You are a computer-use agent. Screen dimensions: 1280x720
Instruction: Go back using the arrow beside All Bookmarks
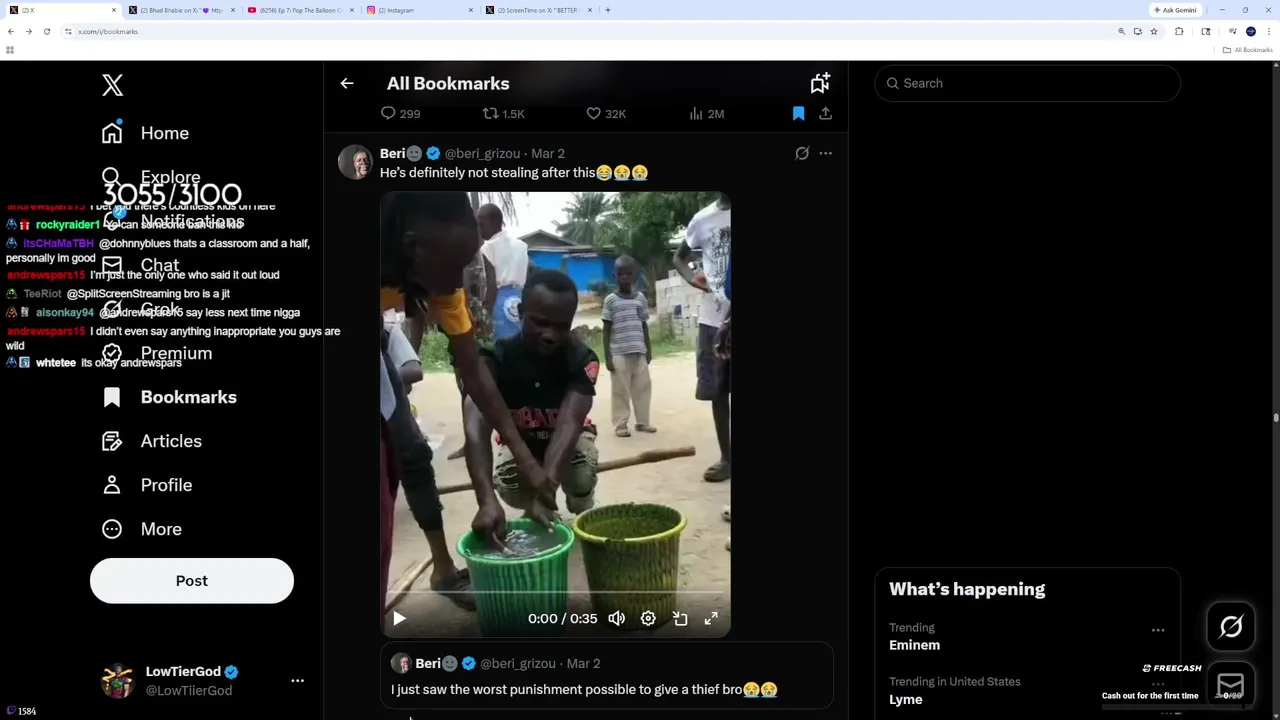tap(347, 84)
